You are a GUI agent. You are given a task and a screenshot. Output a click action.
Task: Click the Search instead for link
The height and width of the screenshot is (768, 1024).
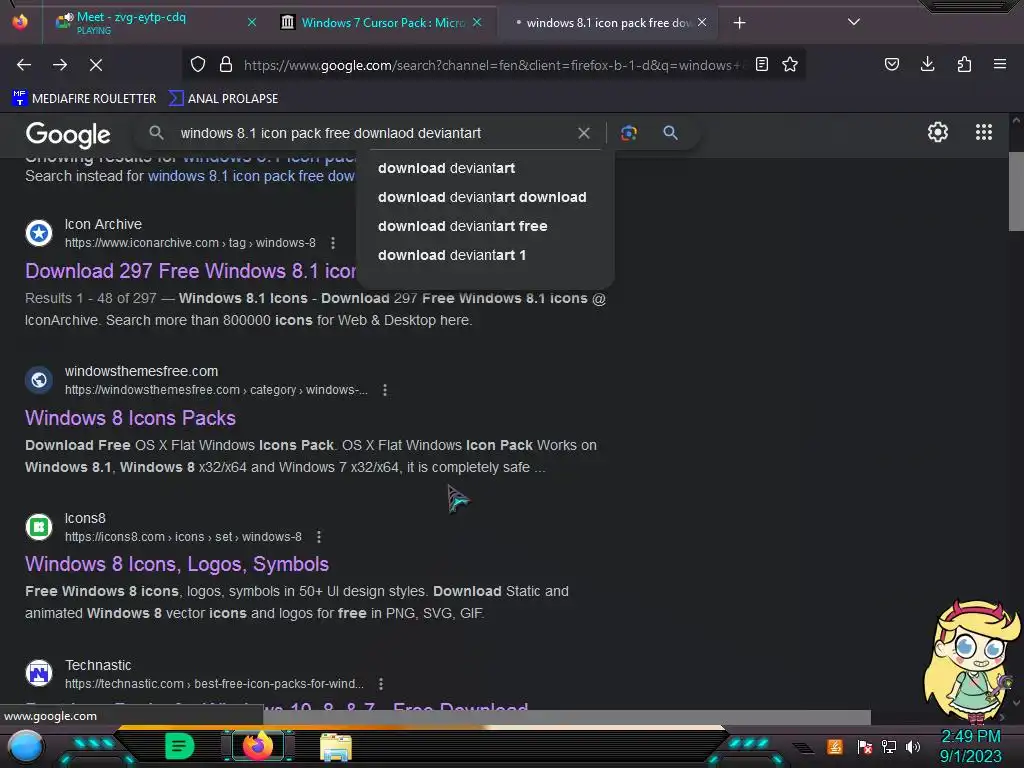pos(251,176)
